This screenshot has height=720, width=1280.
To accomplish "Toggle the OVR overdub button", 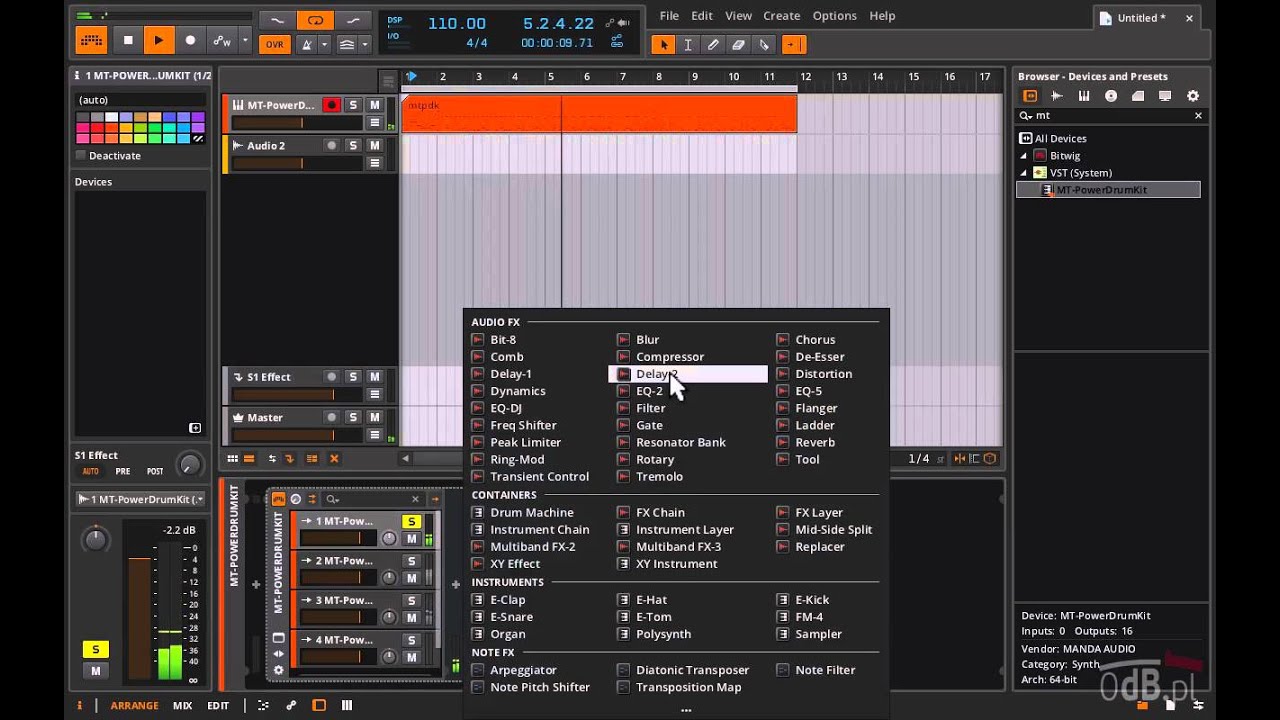I will (x=274, y=44).
